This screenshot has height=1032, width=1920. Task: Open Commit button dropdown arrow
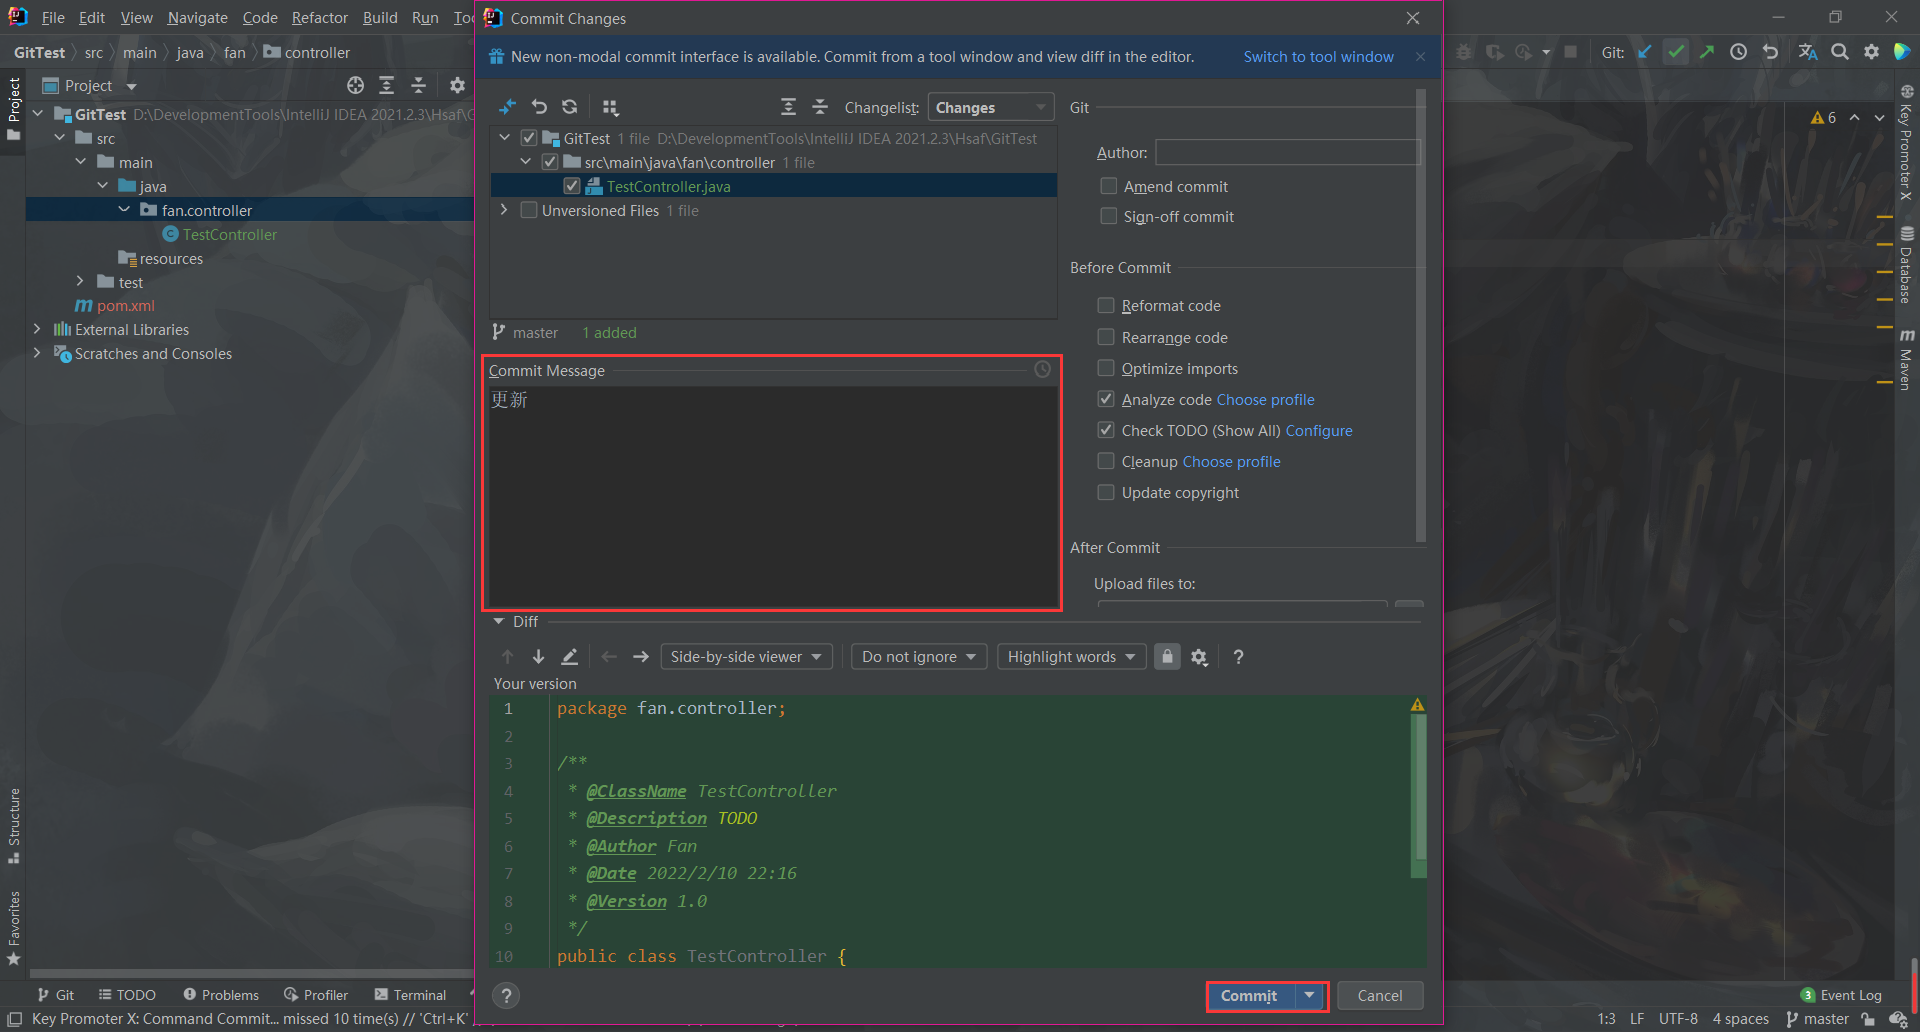(x=1309, y=995)
